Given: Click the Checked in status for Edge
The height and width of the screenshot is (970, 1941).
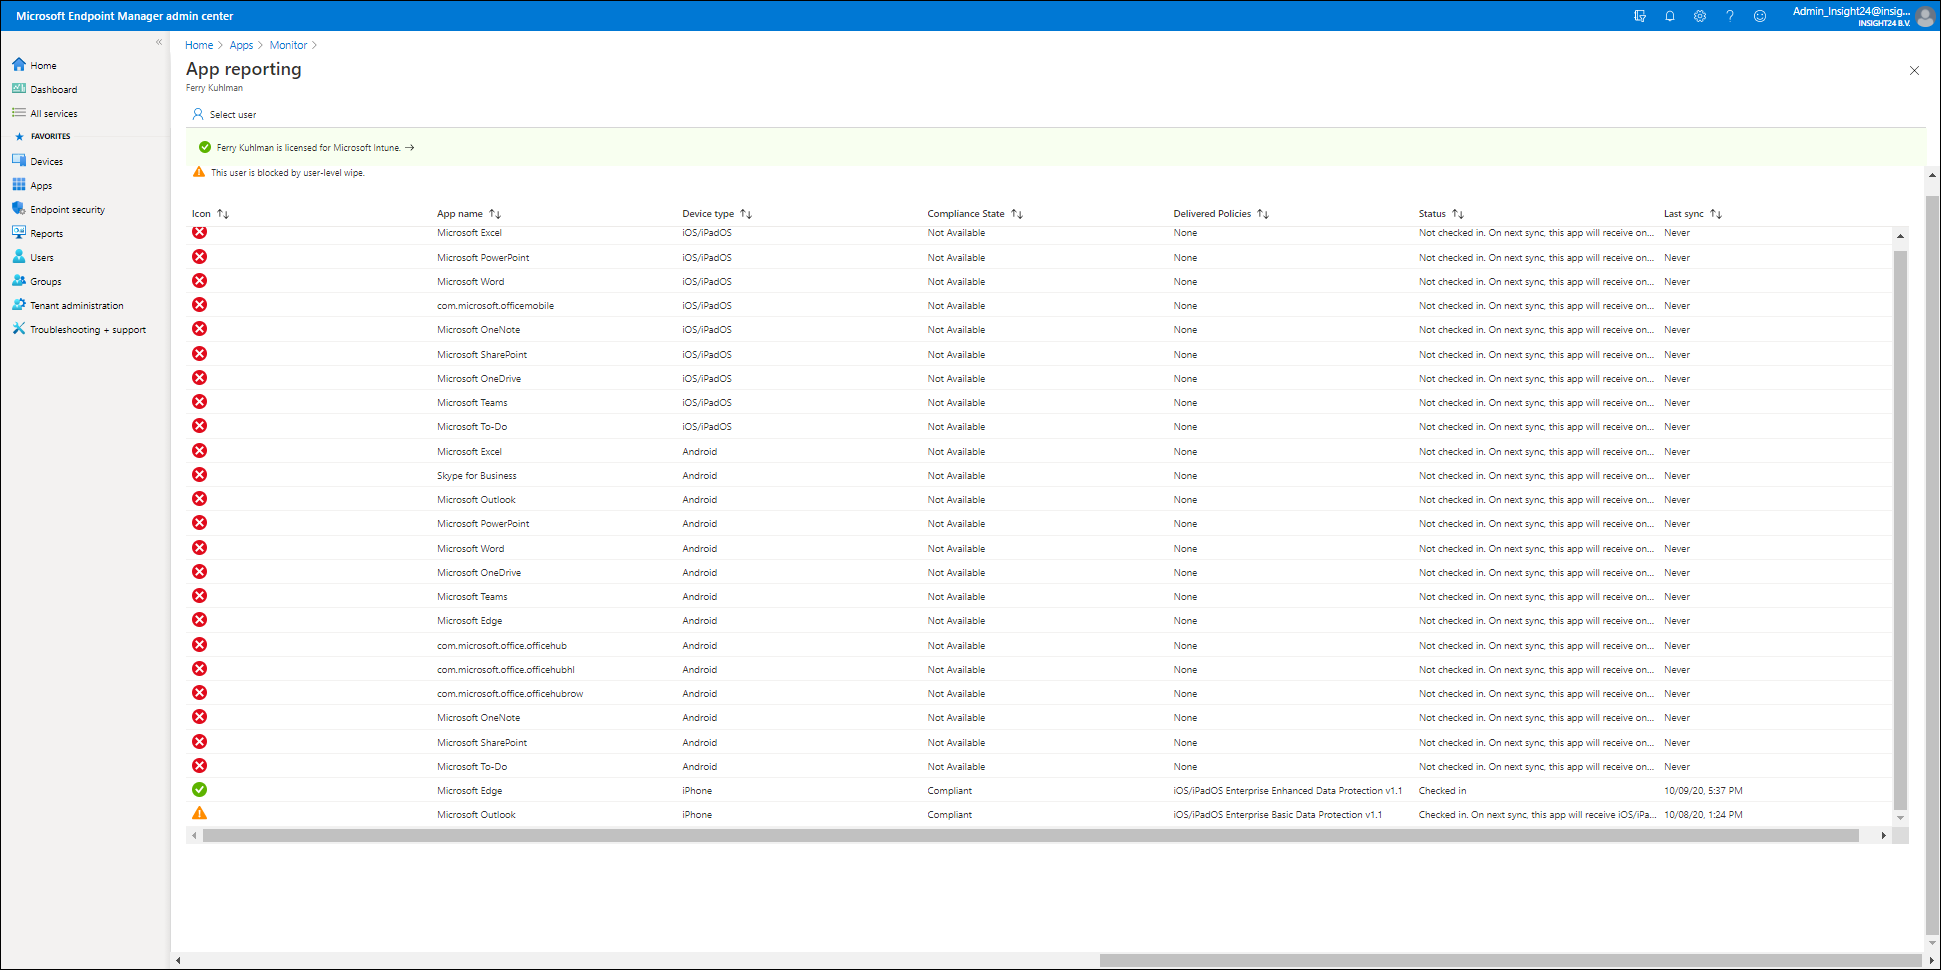Looking at the screenshot, I should coord(1442,791).
